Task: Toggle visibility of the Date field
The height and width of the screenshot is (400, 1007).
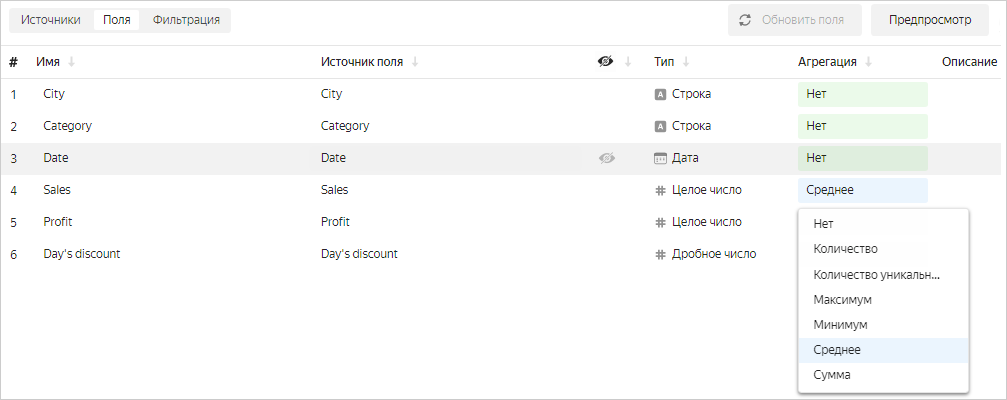Action: pyautogui.click(x=606, y=158)
